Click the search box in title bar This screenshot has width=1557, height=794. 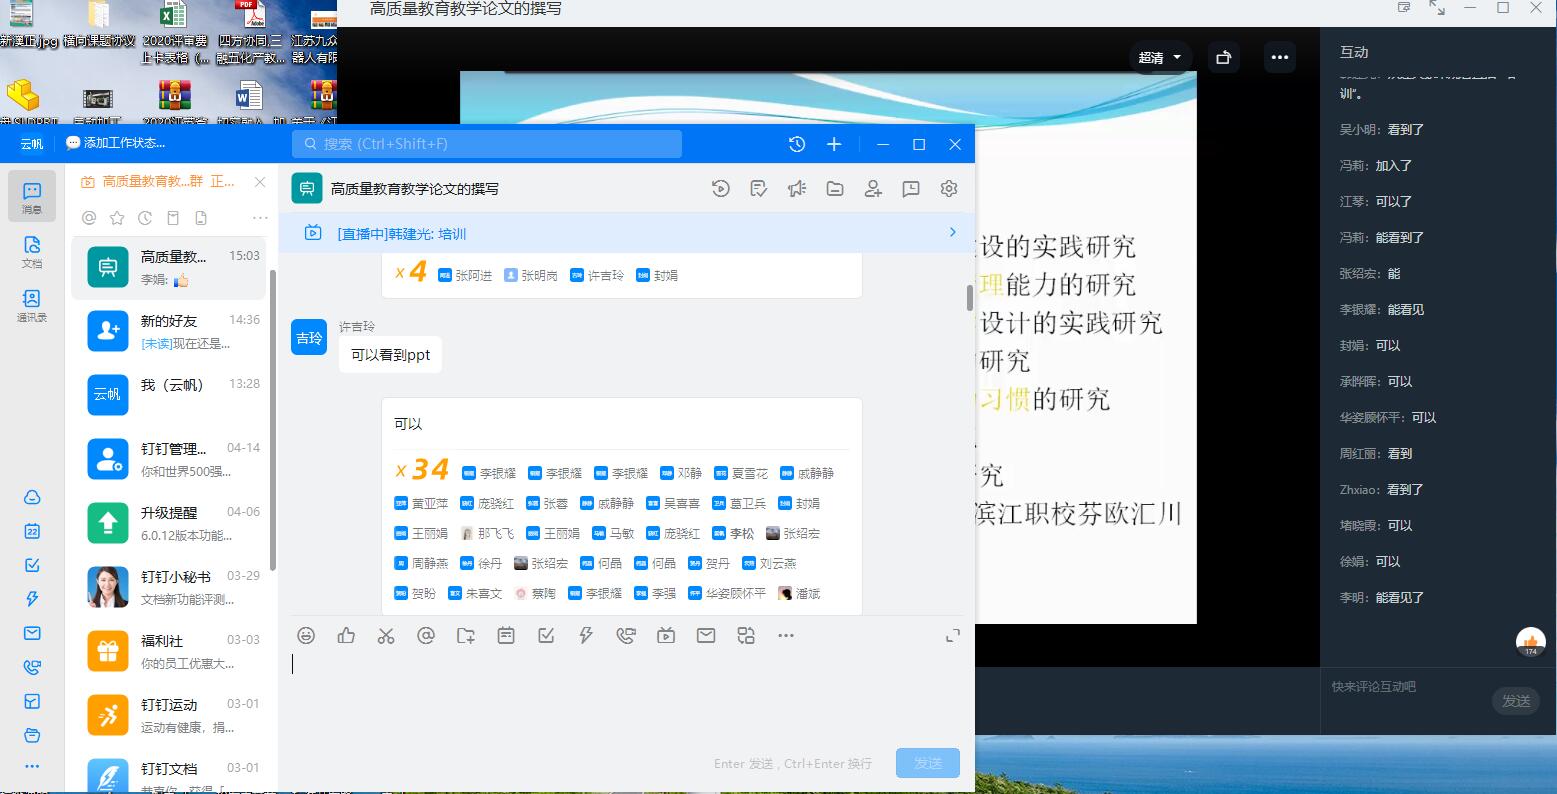coord(487,144)
